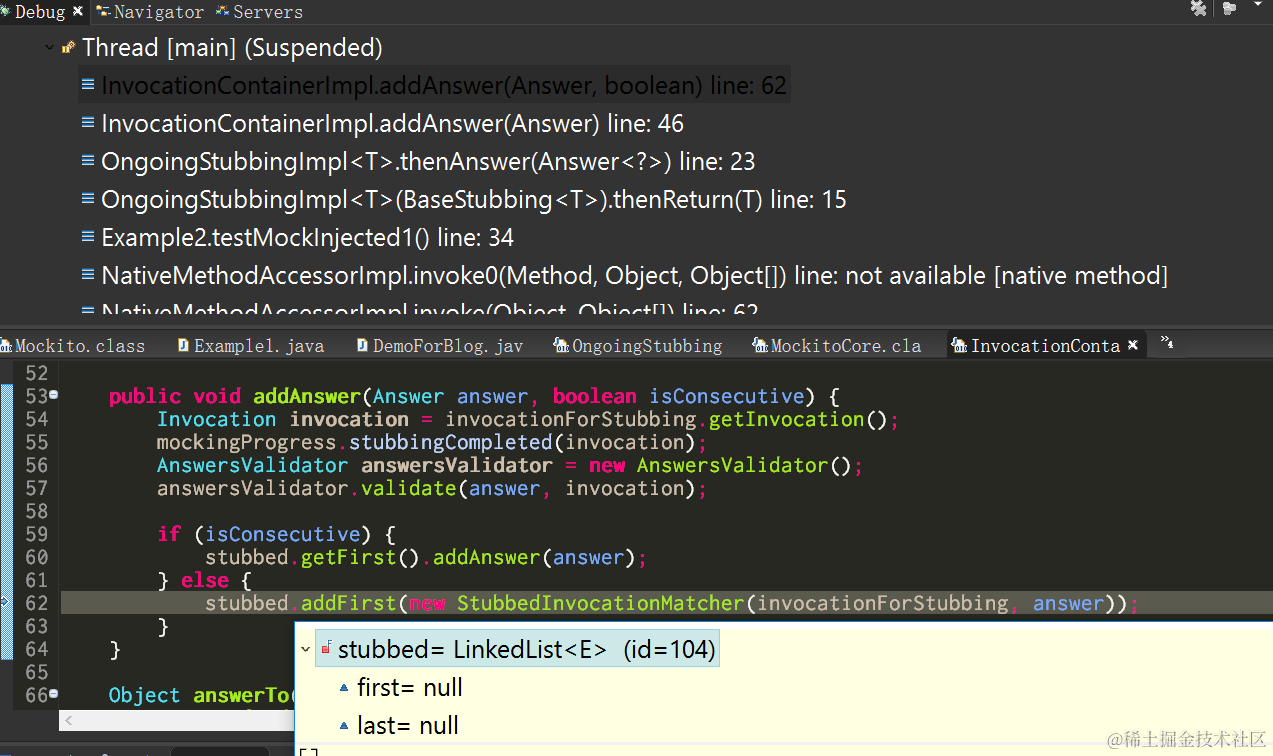Image resolution: width=1273 pixels, height=756 pixels.
Task: Close the Debug view tab
Action: point(78,11)
